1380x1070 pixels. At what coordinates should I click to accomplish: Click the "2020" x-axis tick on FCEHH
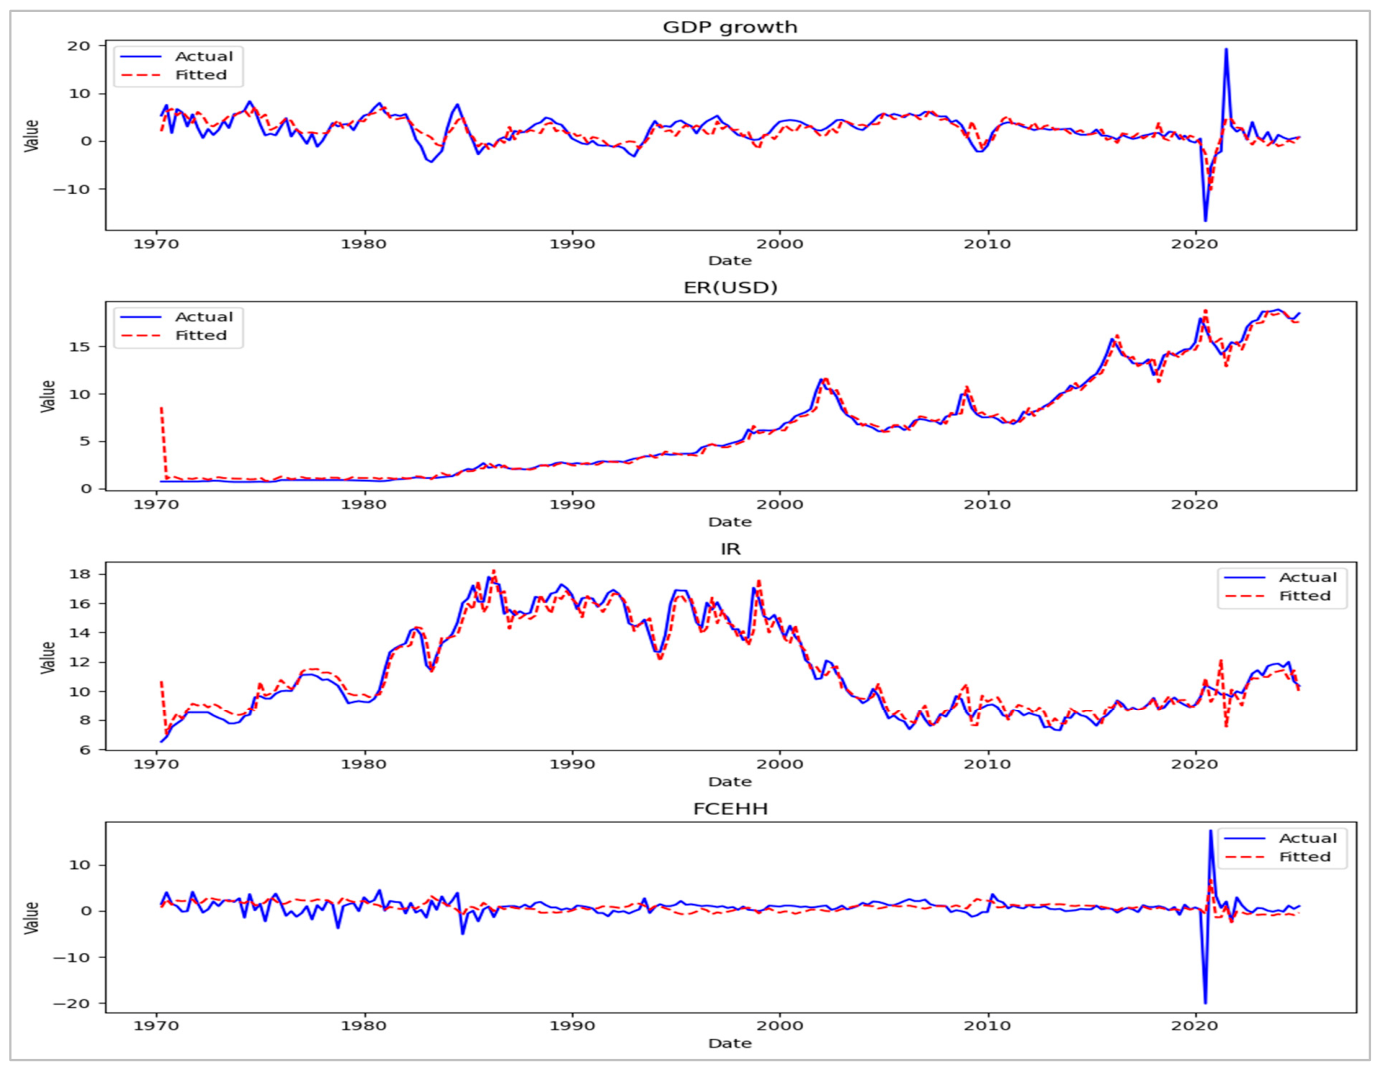point(1195,1025)
